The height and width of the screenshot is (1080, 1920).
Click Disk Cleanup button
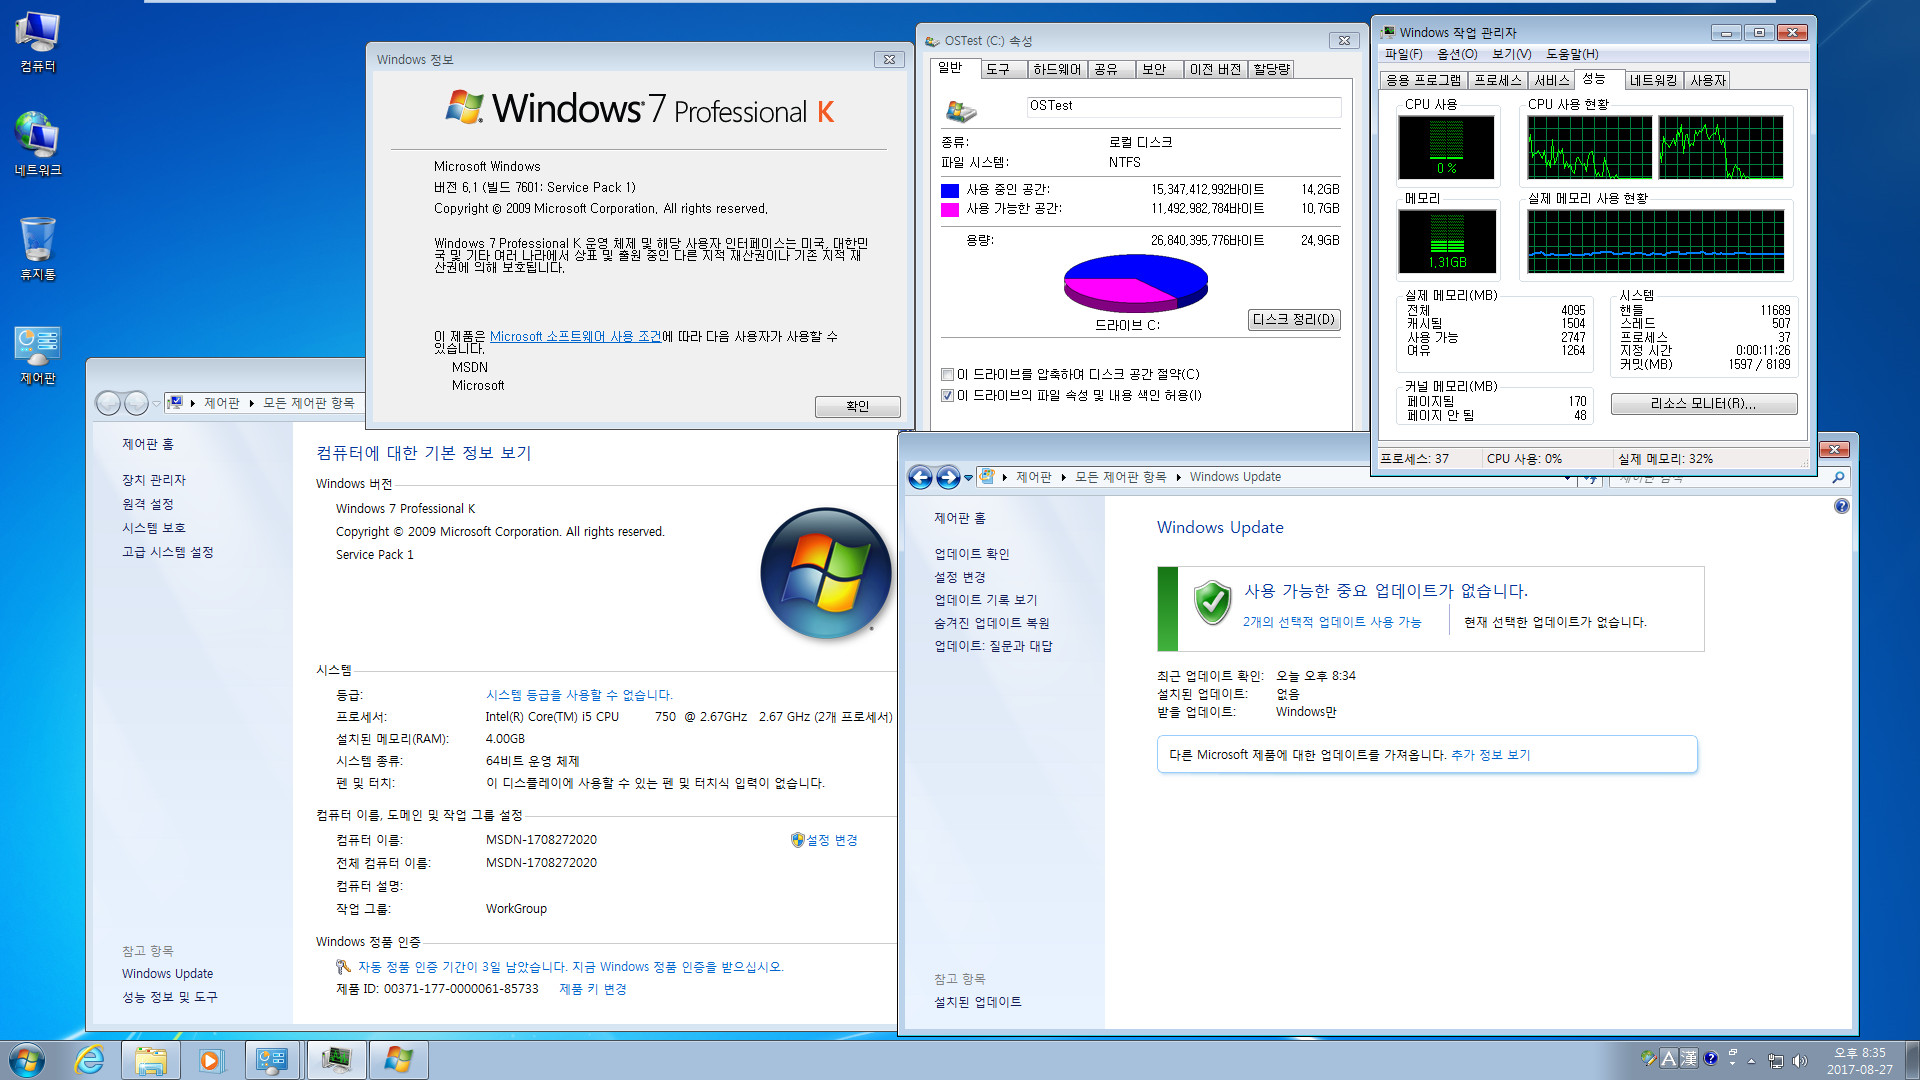[x=1294, y=320]
